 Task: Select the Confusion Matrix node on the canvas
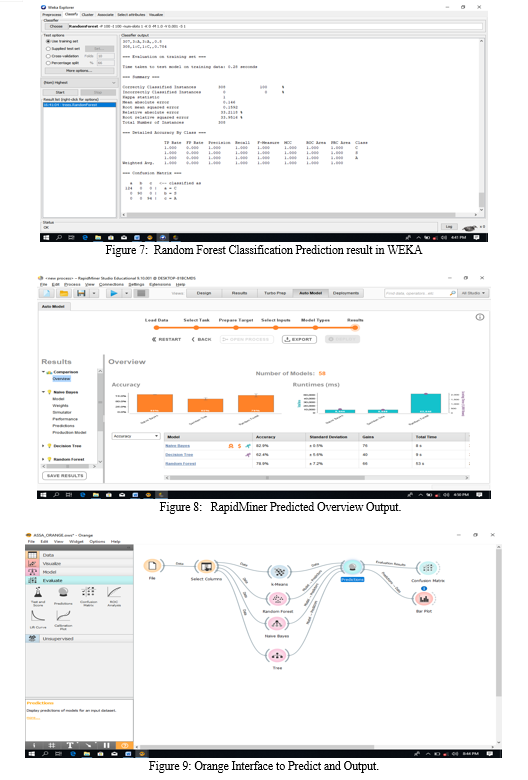[427, 568]
